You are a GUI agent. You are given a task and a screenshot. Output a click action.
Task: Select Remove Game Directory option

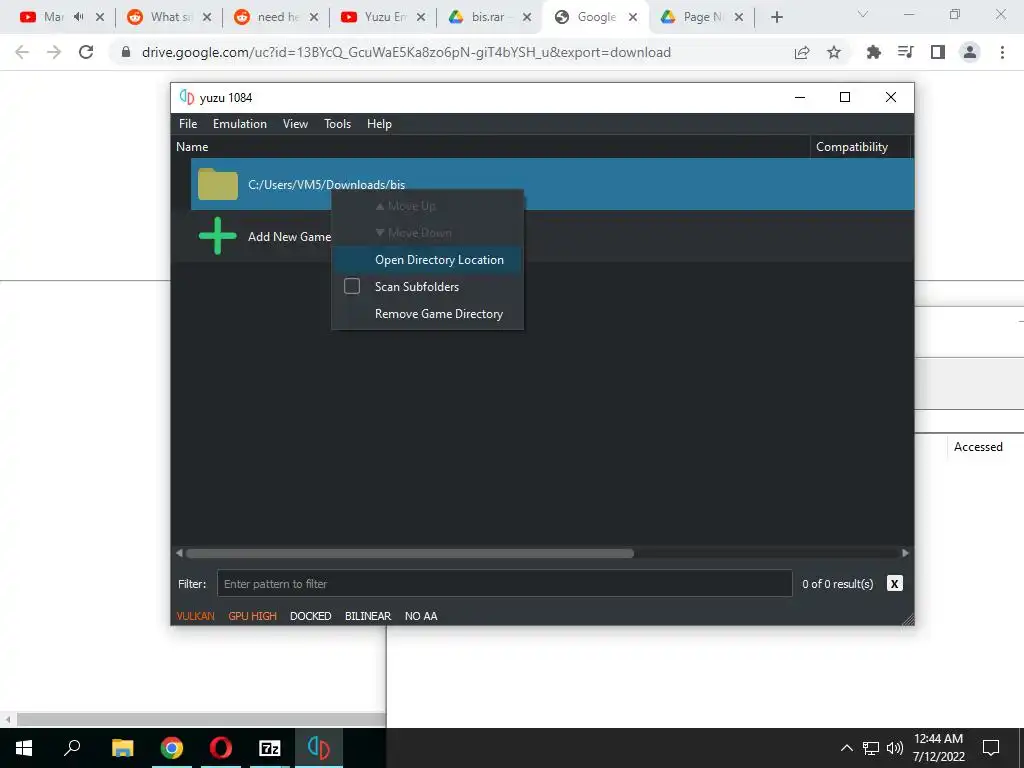click(x=428, y=313)
